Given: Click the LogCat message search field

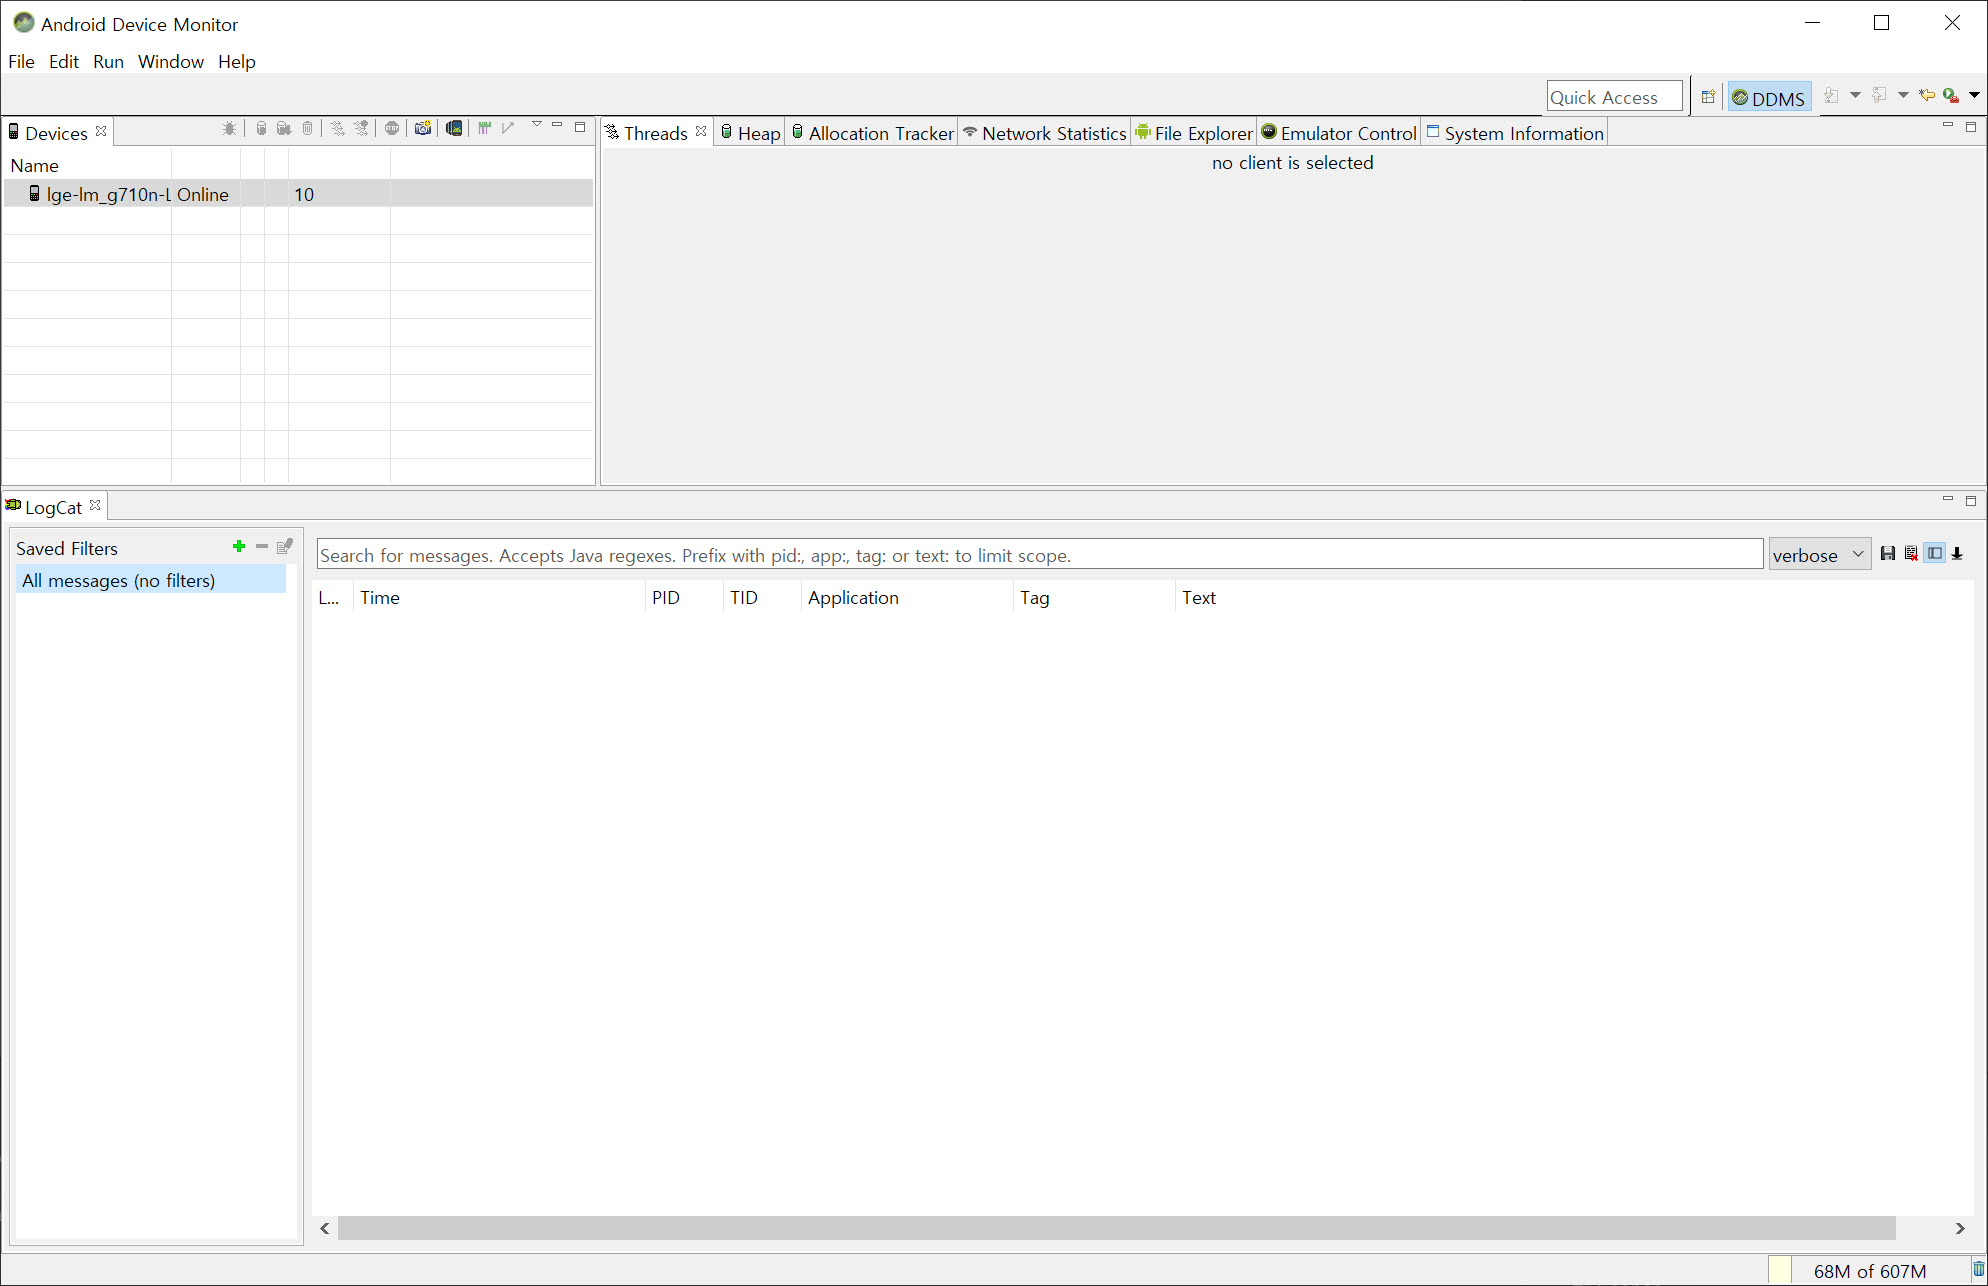Looking at the screenshot, I should coord(1038,555).
